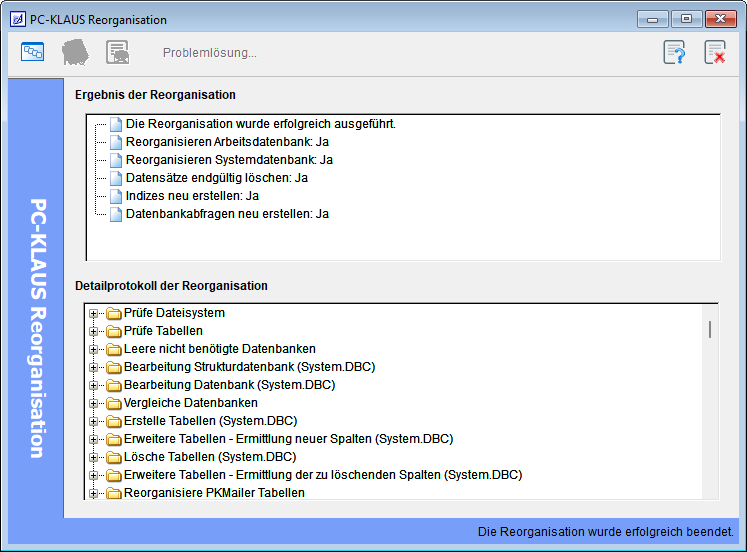The height and width of the screenshot is (552, 747).
Task: Select document icon beside 'Indizes neu erstellen: Ja'
Action: pyautogui.click(x=115, y=196)
